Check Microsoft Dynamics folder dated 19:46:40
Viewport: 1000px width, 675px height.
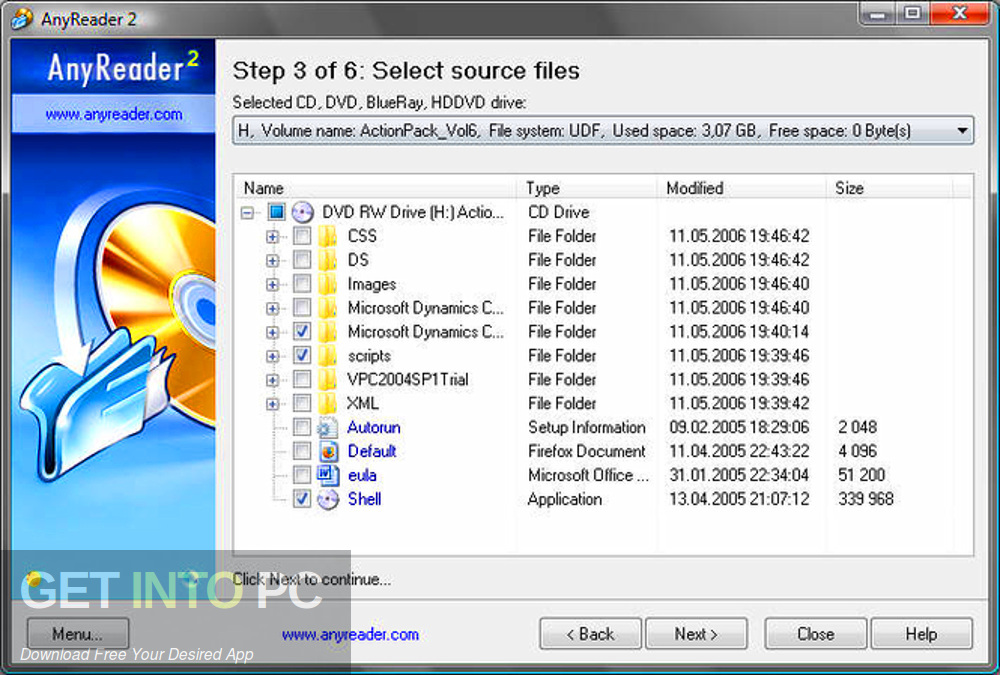tap(302, 308)
